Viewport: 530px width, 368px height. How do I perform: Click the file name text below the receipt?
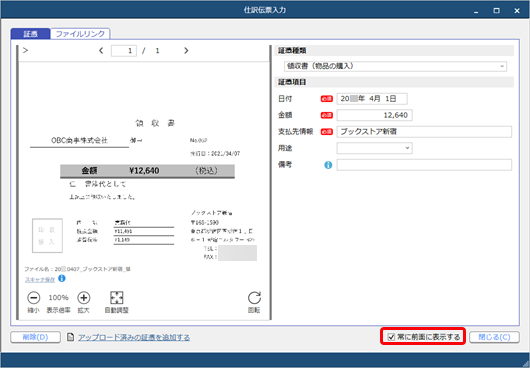coord(77,269)
